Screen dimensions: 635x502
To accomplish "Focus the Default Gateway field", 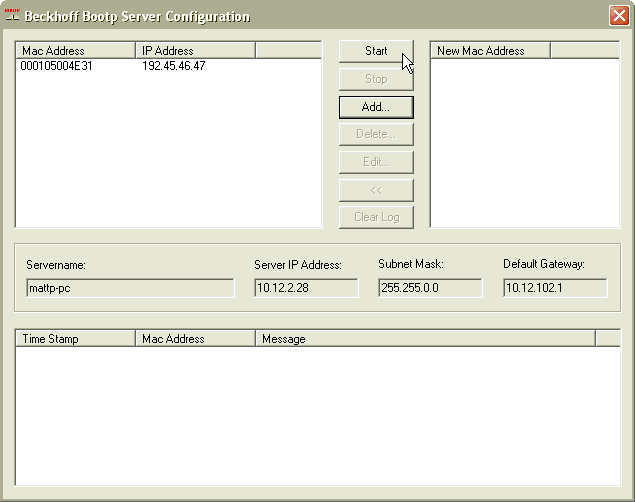I will point(555,288).
